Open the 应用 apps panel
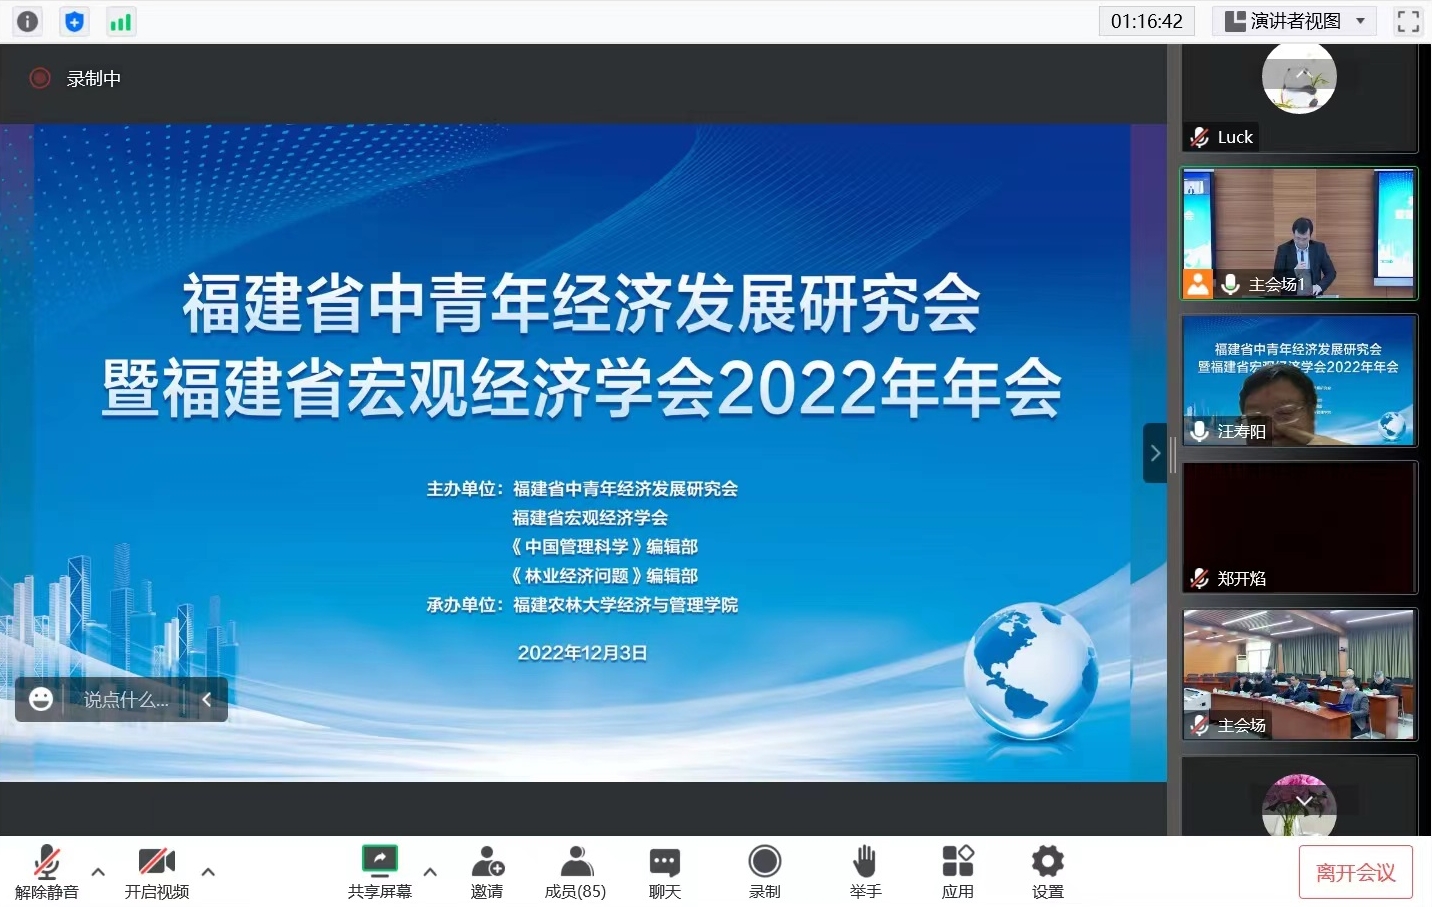Screen dimensions: 1432x907 click(957, 872)
